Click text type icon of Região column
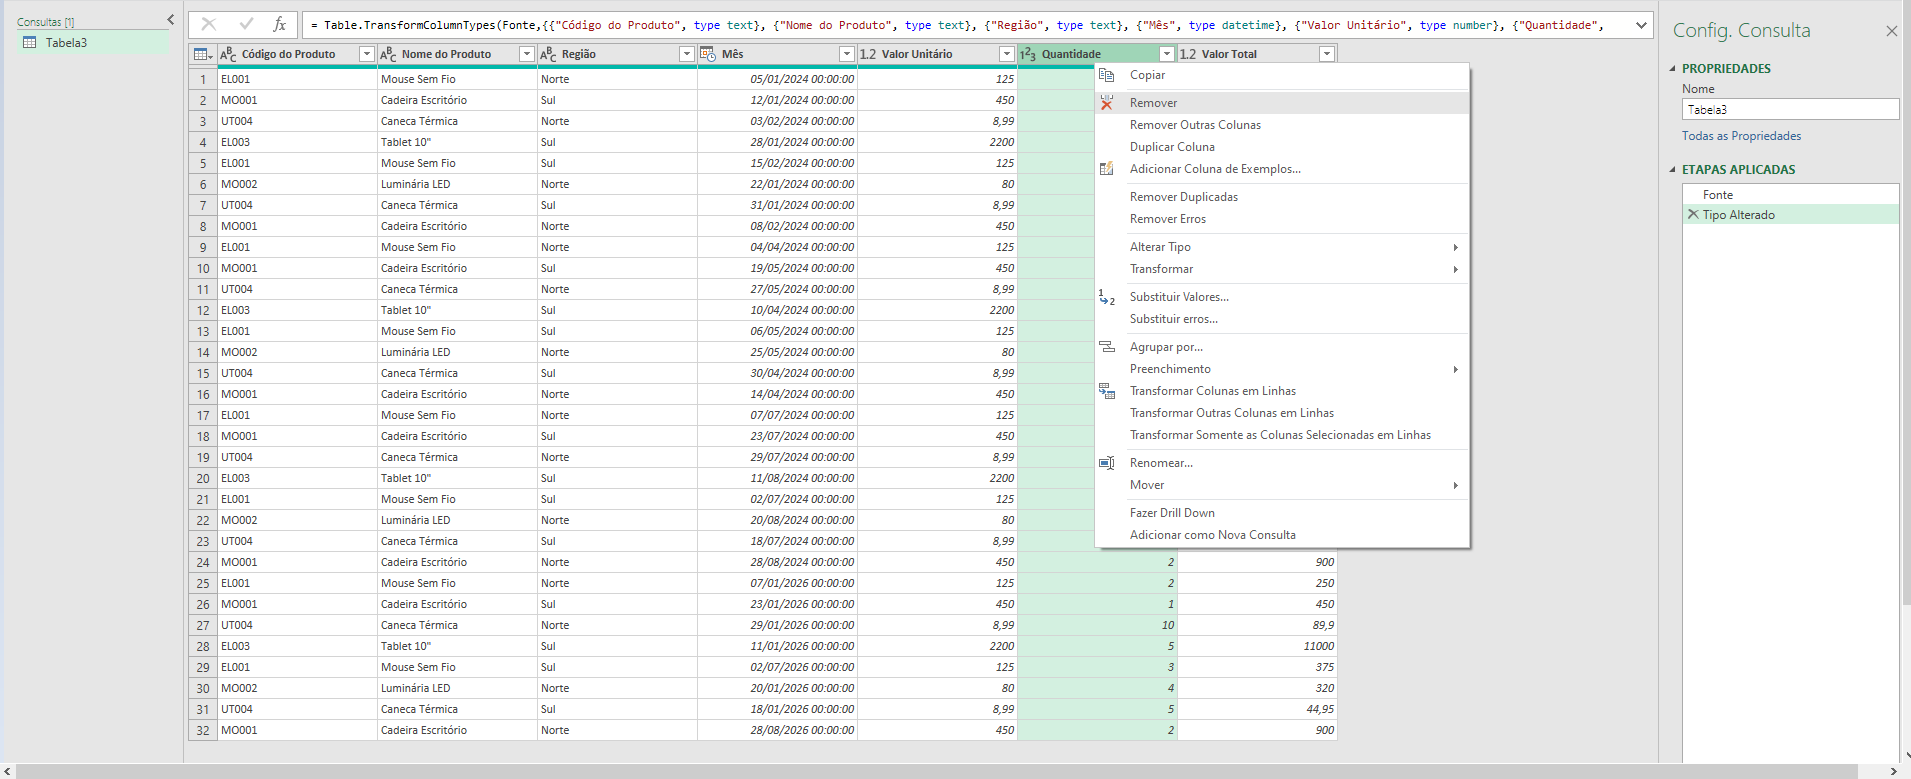The image size is (1911, 779). (x=548, y=54)
